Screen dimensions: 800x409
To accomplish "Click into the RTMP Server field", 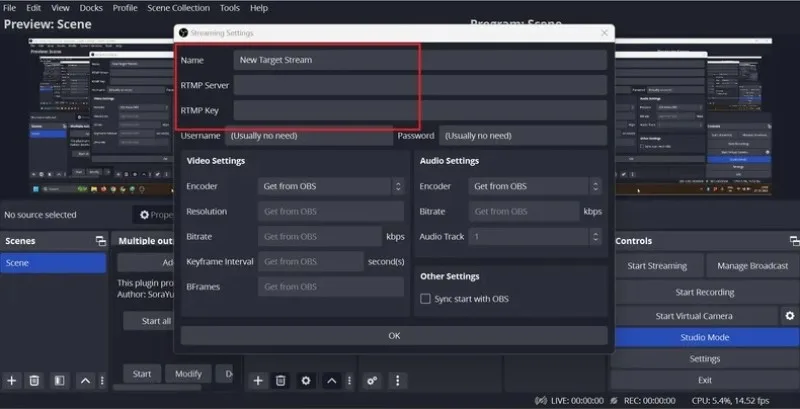I will coord(420,85).
